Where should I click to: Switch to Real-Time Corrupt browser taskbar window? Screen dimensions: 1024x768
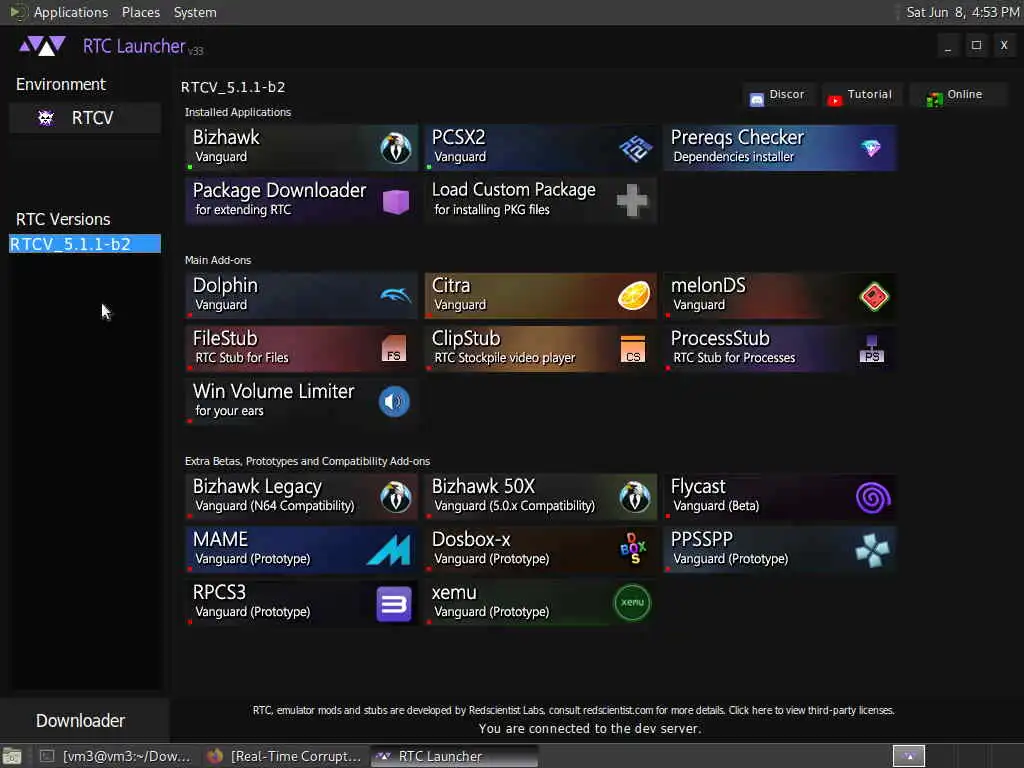[285, 756]
